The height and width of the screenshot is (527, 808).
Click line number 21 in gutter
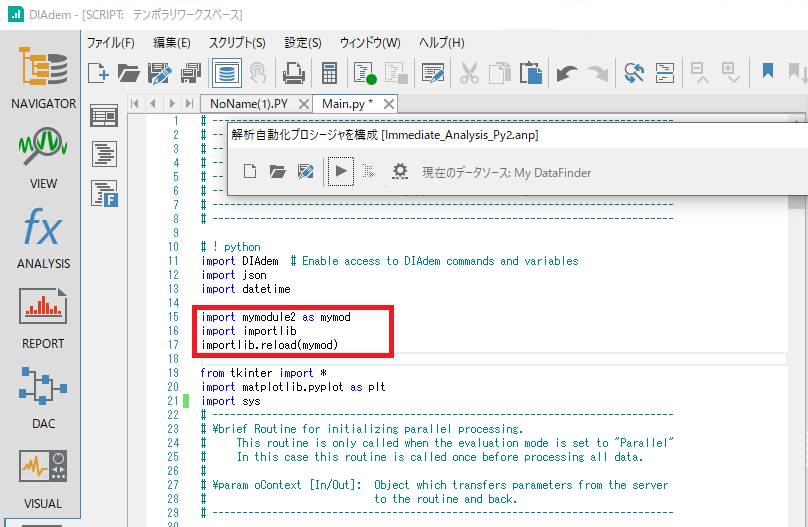coord(173,401)
